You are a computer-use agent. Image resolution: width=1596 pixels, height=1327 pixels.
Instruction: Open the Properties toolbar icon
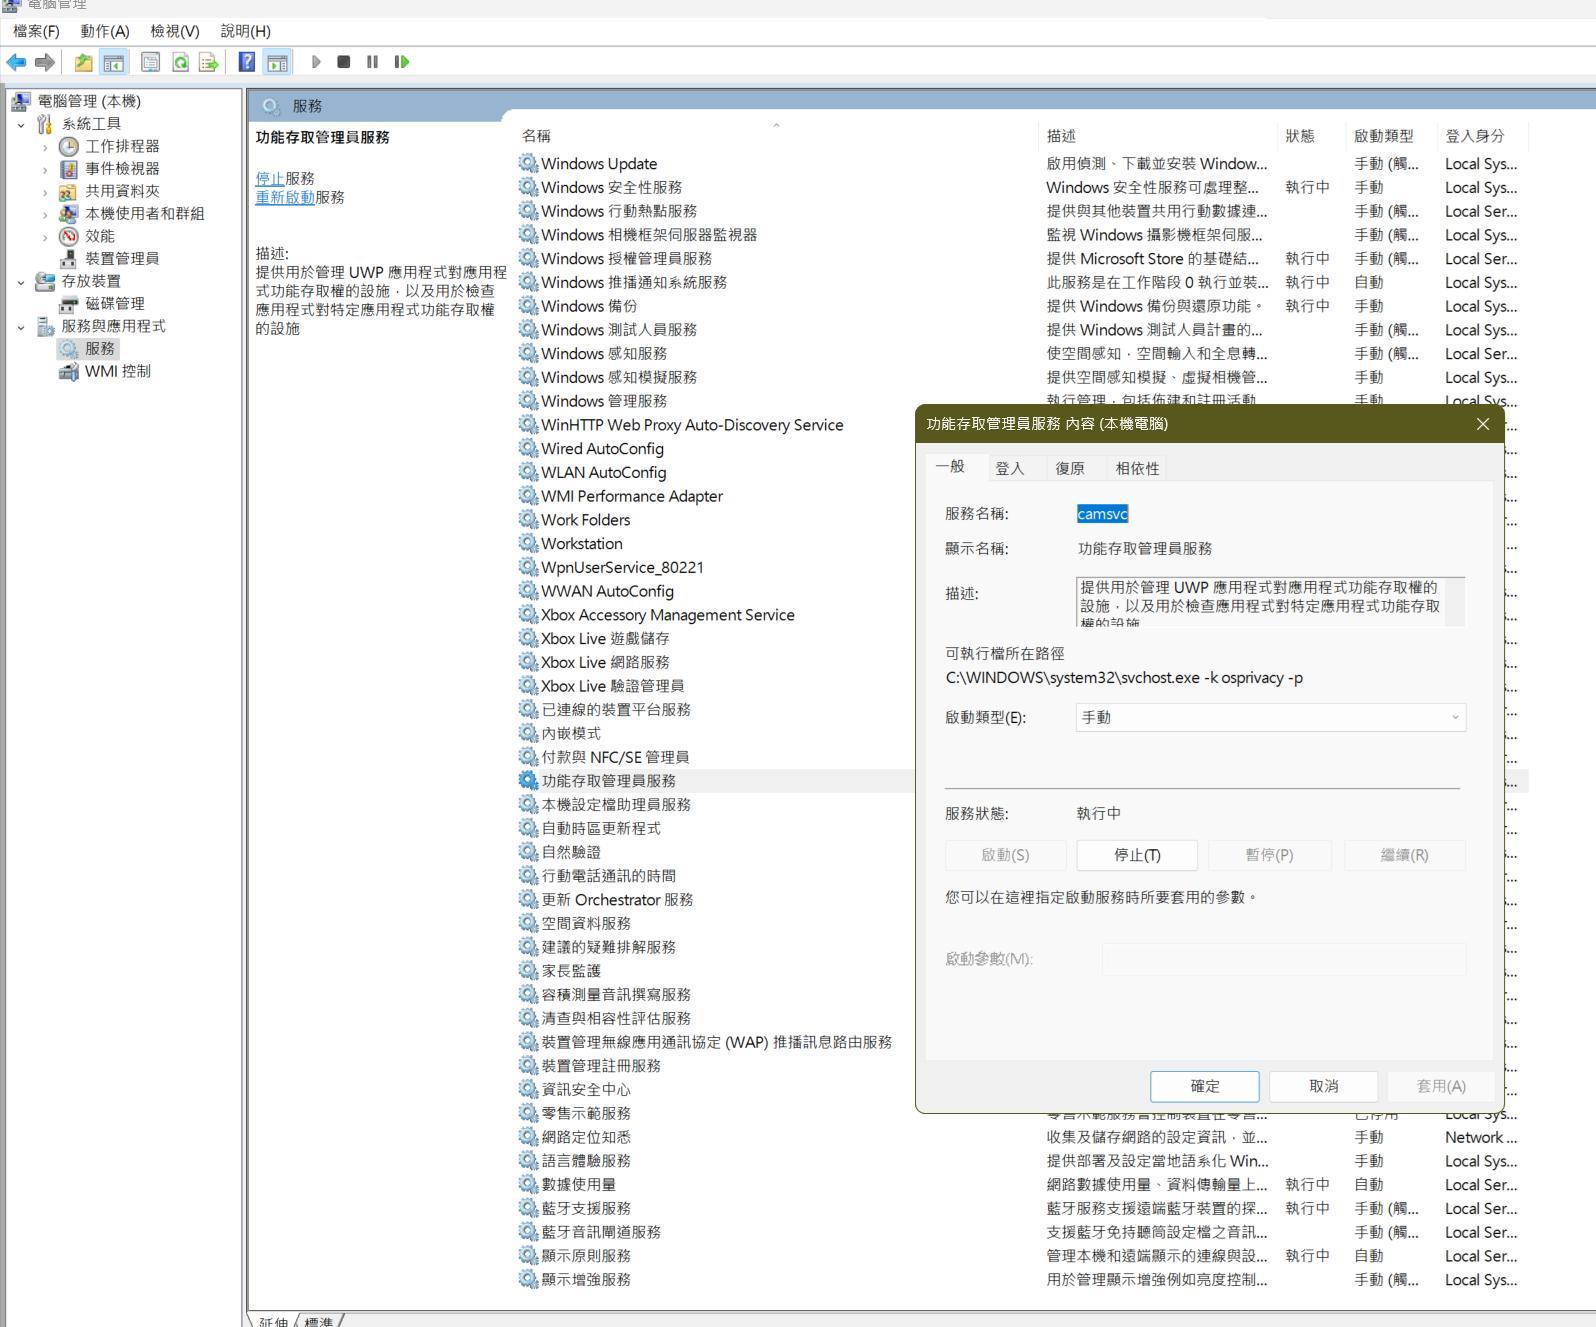pos(150,62)
